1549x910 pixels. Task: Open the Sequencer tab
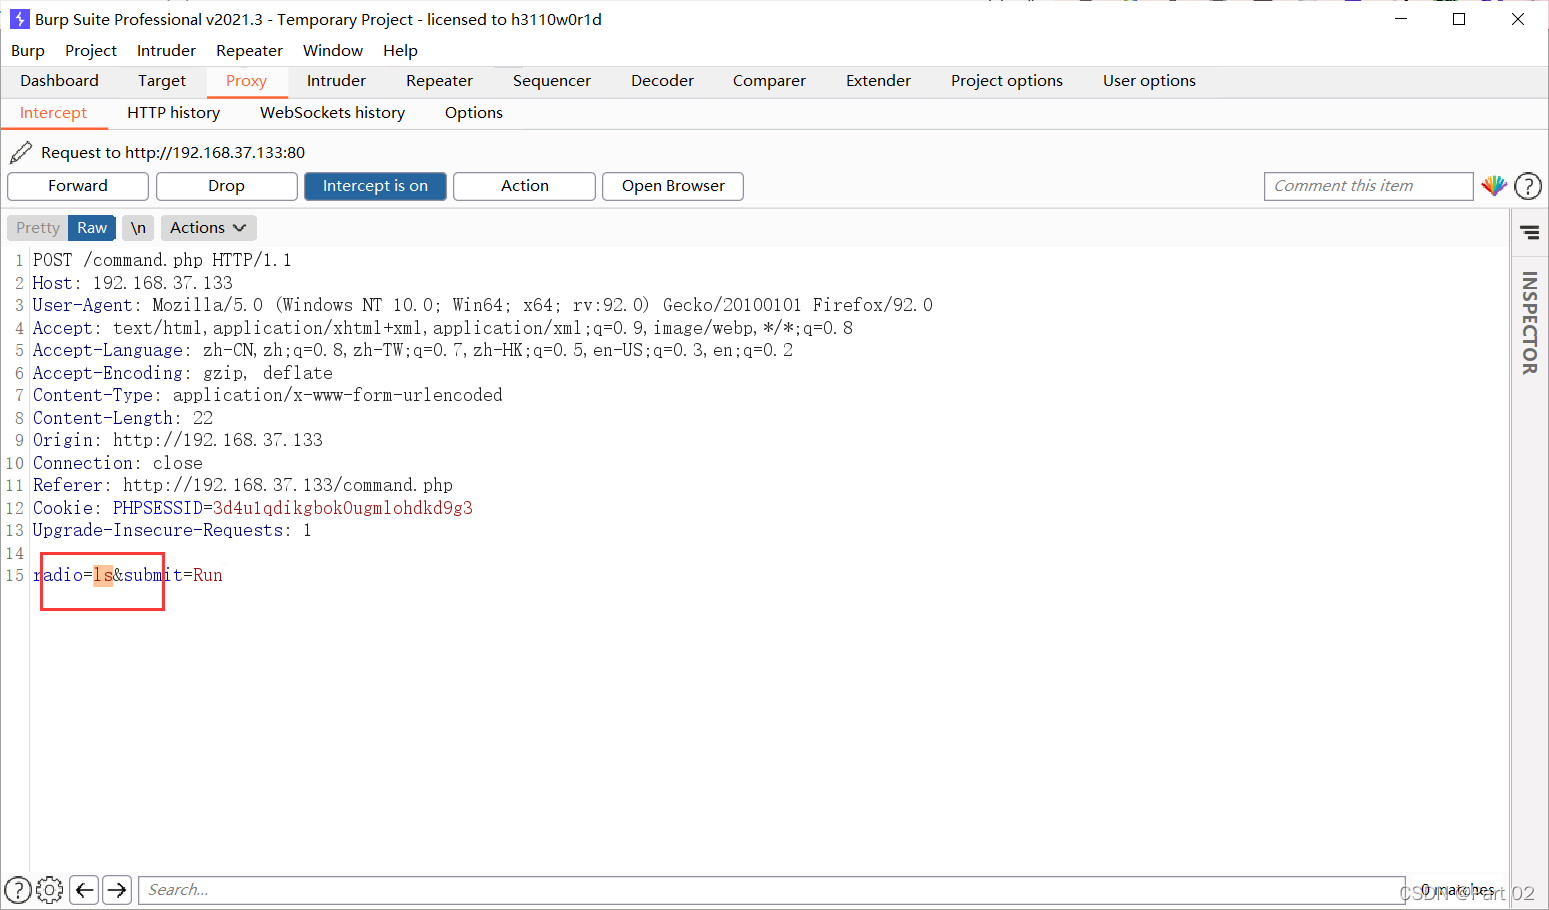[x=552, y=81]
